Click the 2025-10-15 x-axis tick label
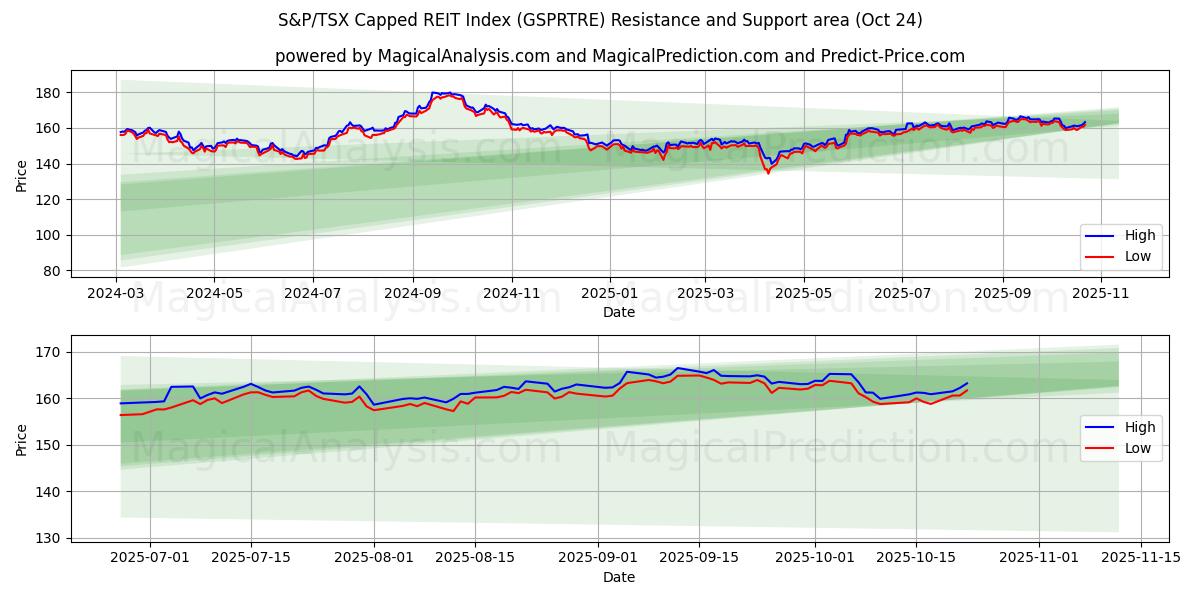 tap(915, 557)
